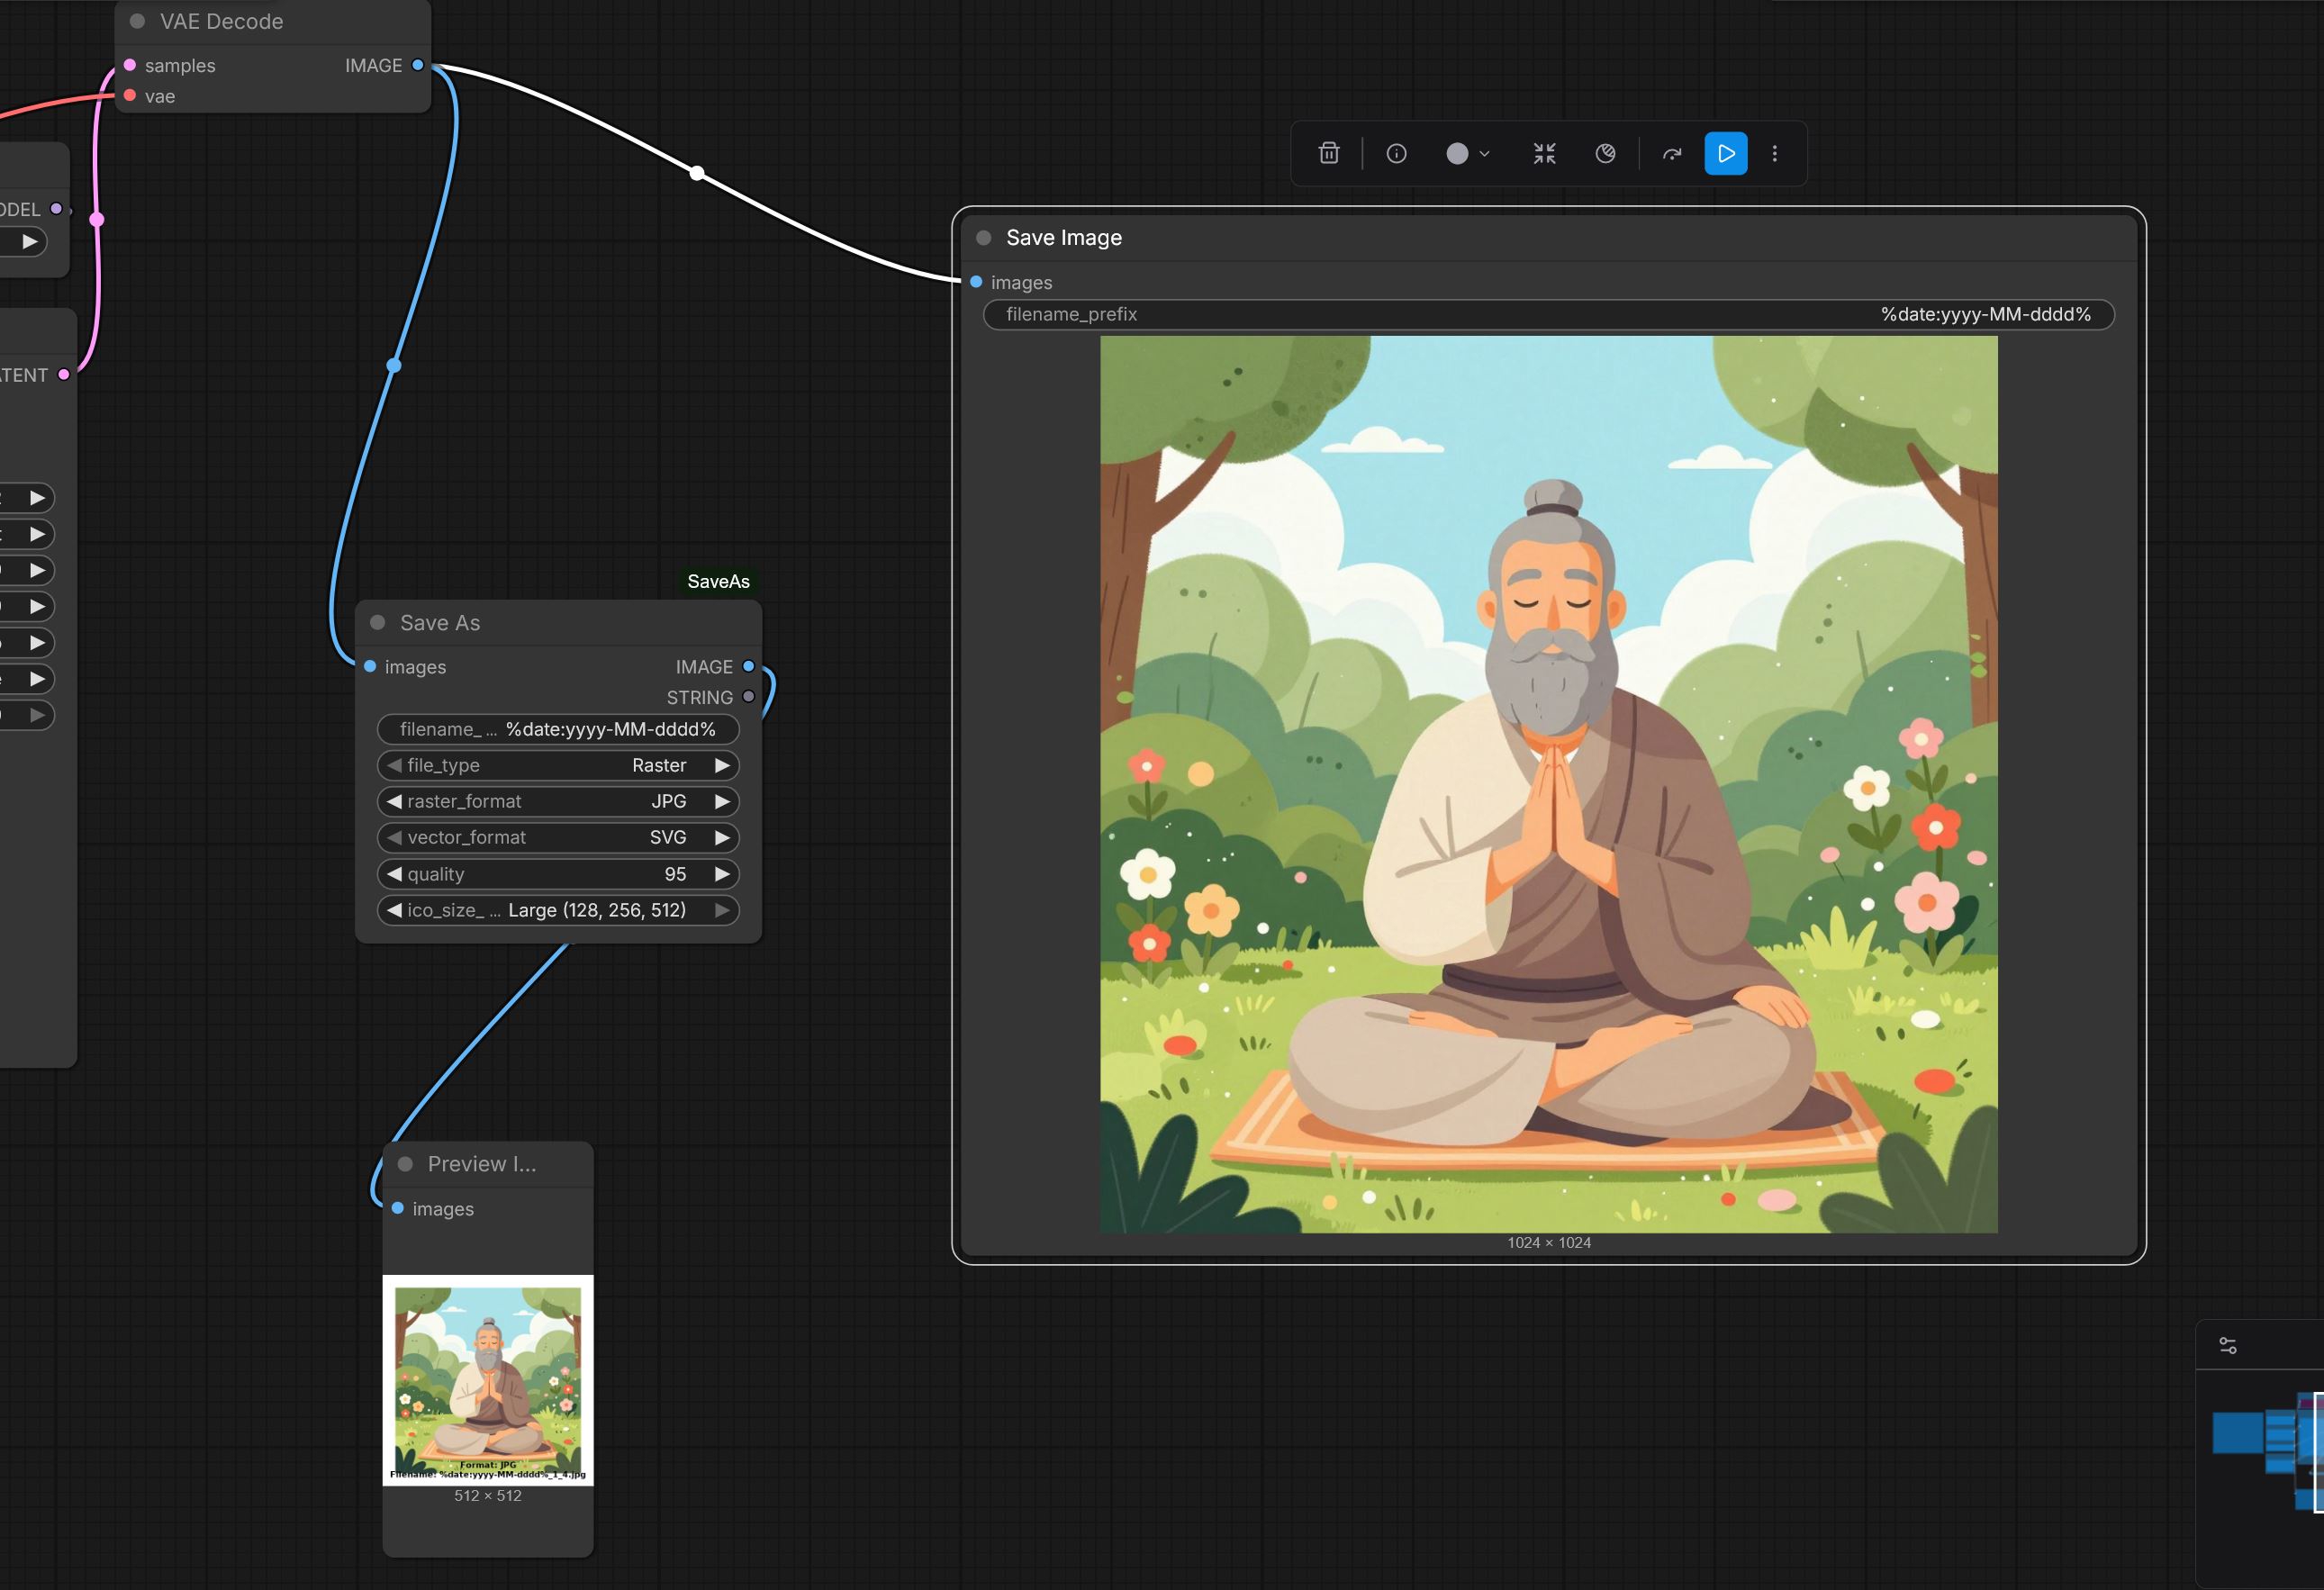Click the node mask/shape icon in toolbar
The width and height of the screenshot is (2324, 1590).
coord(1605,153)
